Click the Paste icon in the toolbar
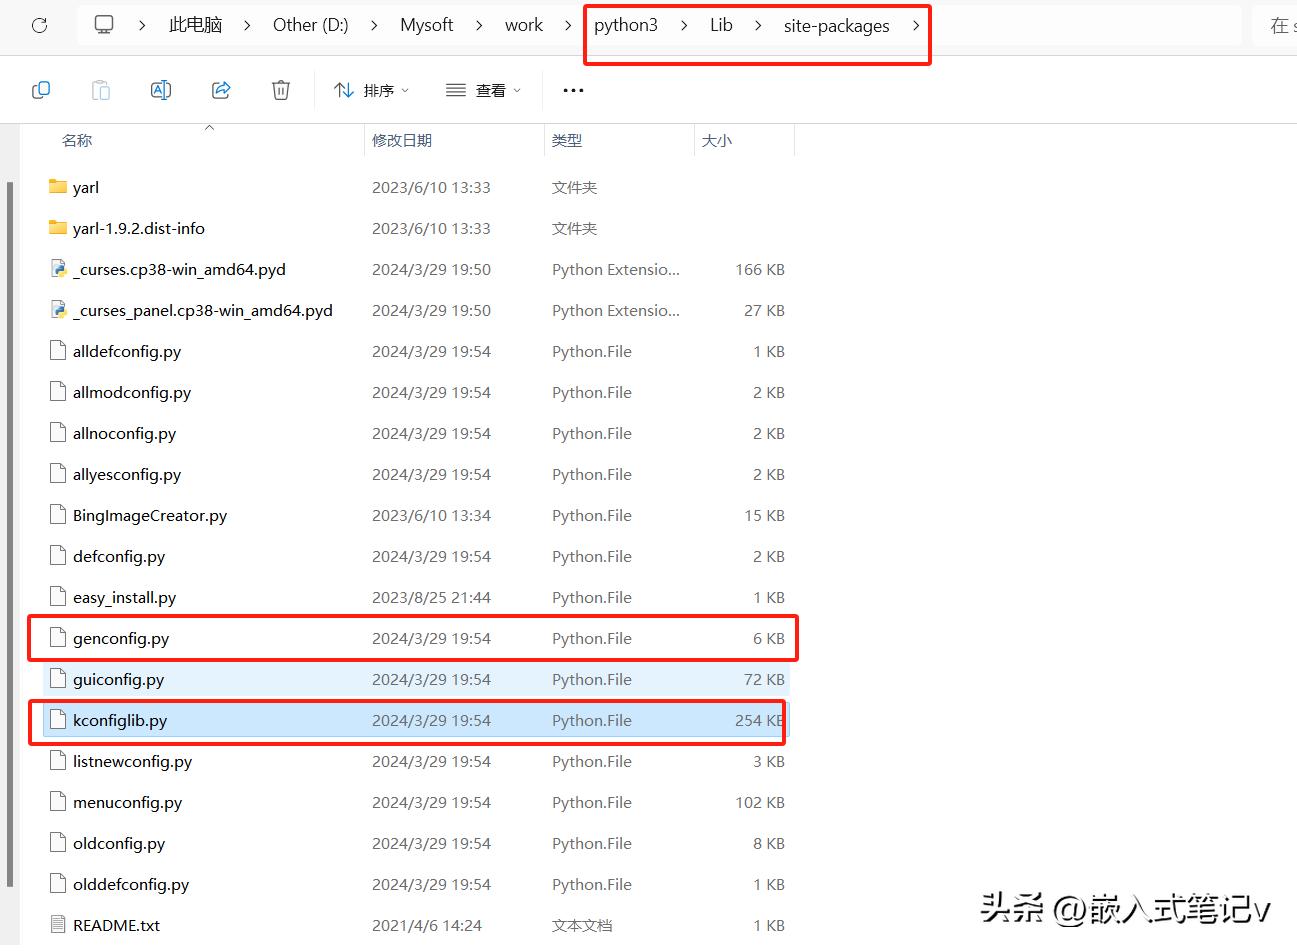The width and height of the screenshot is (1297, 951). coord(100,90)
